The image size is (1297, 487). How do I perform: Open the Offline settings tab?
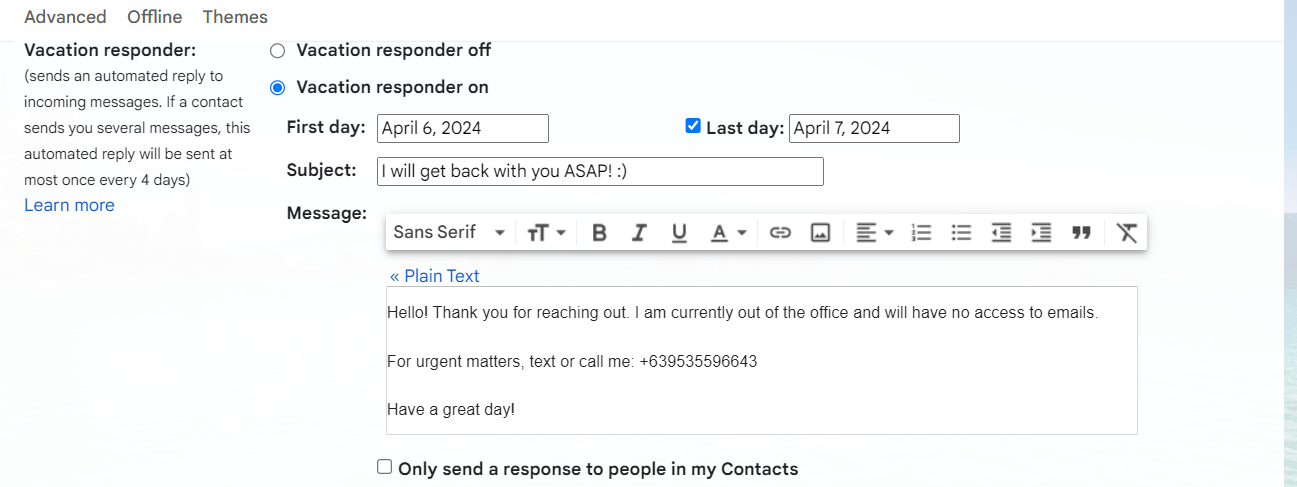pyautogui.click(x=154, y=17)
